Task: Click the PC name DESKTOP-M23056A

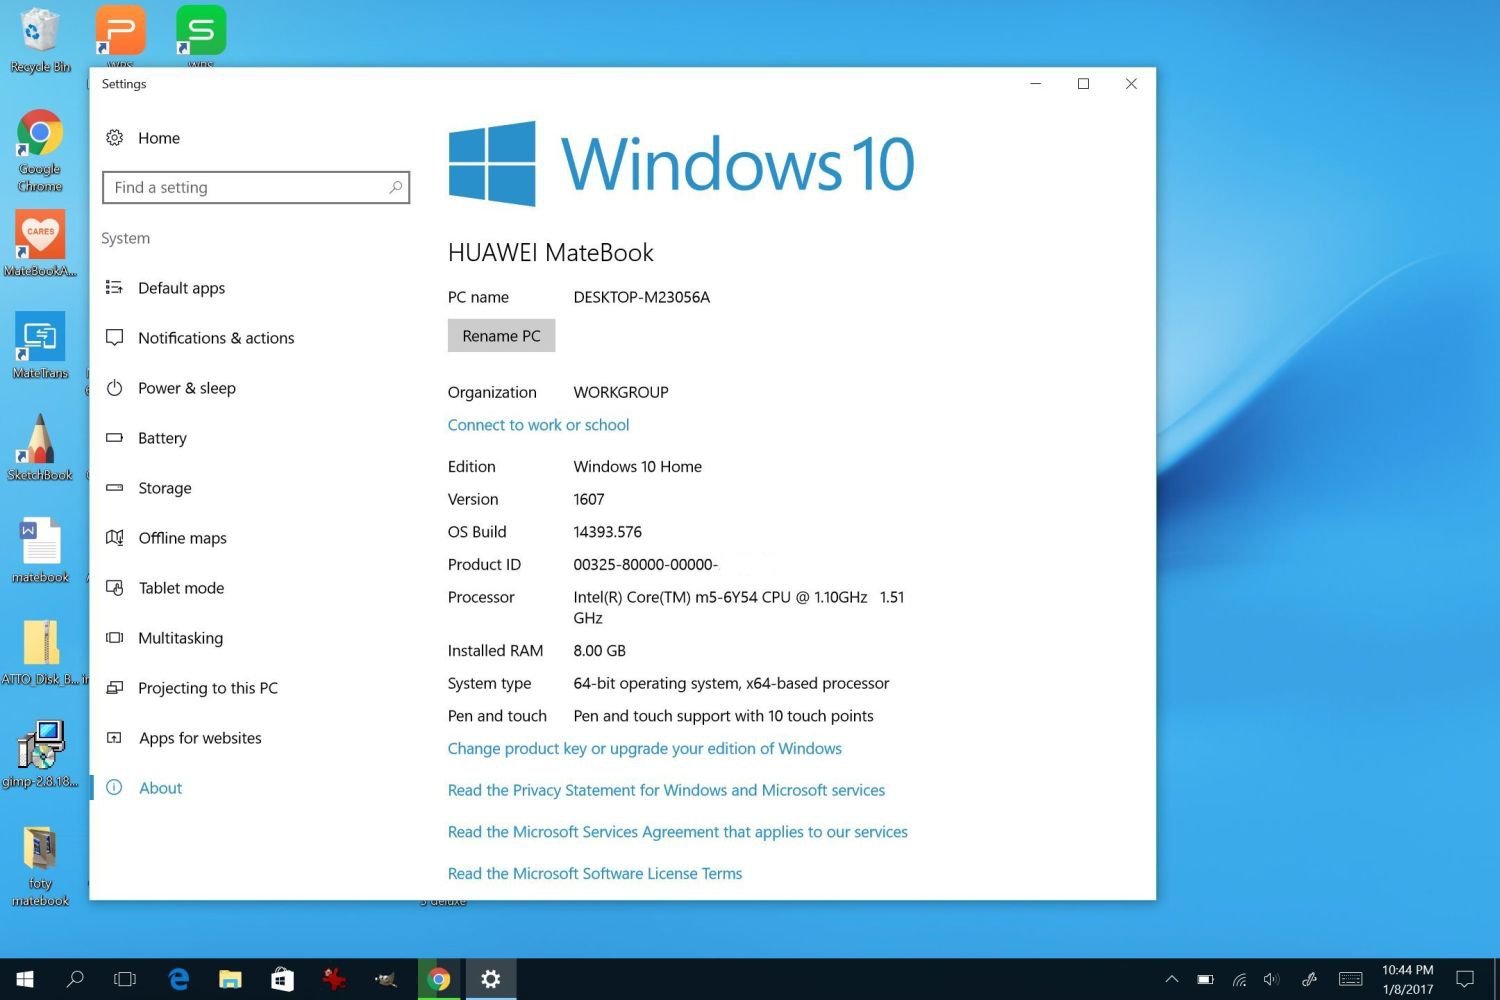Action: 641,297
